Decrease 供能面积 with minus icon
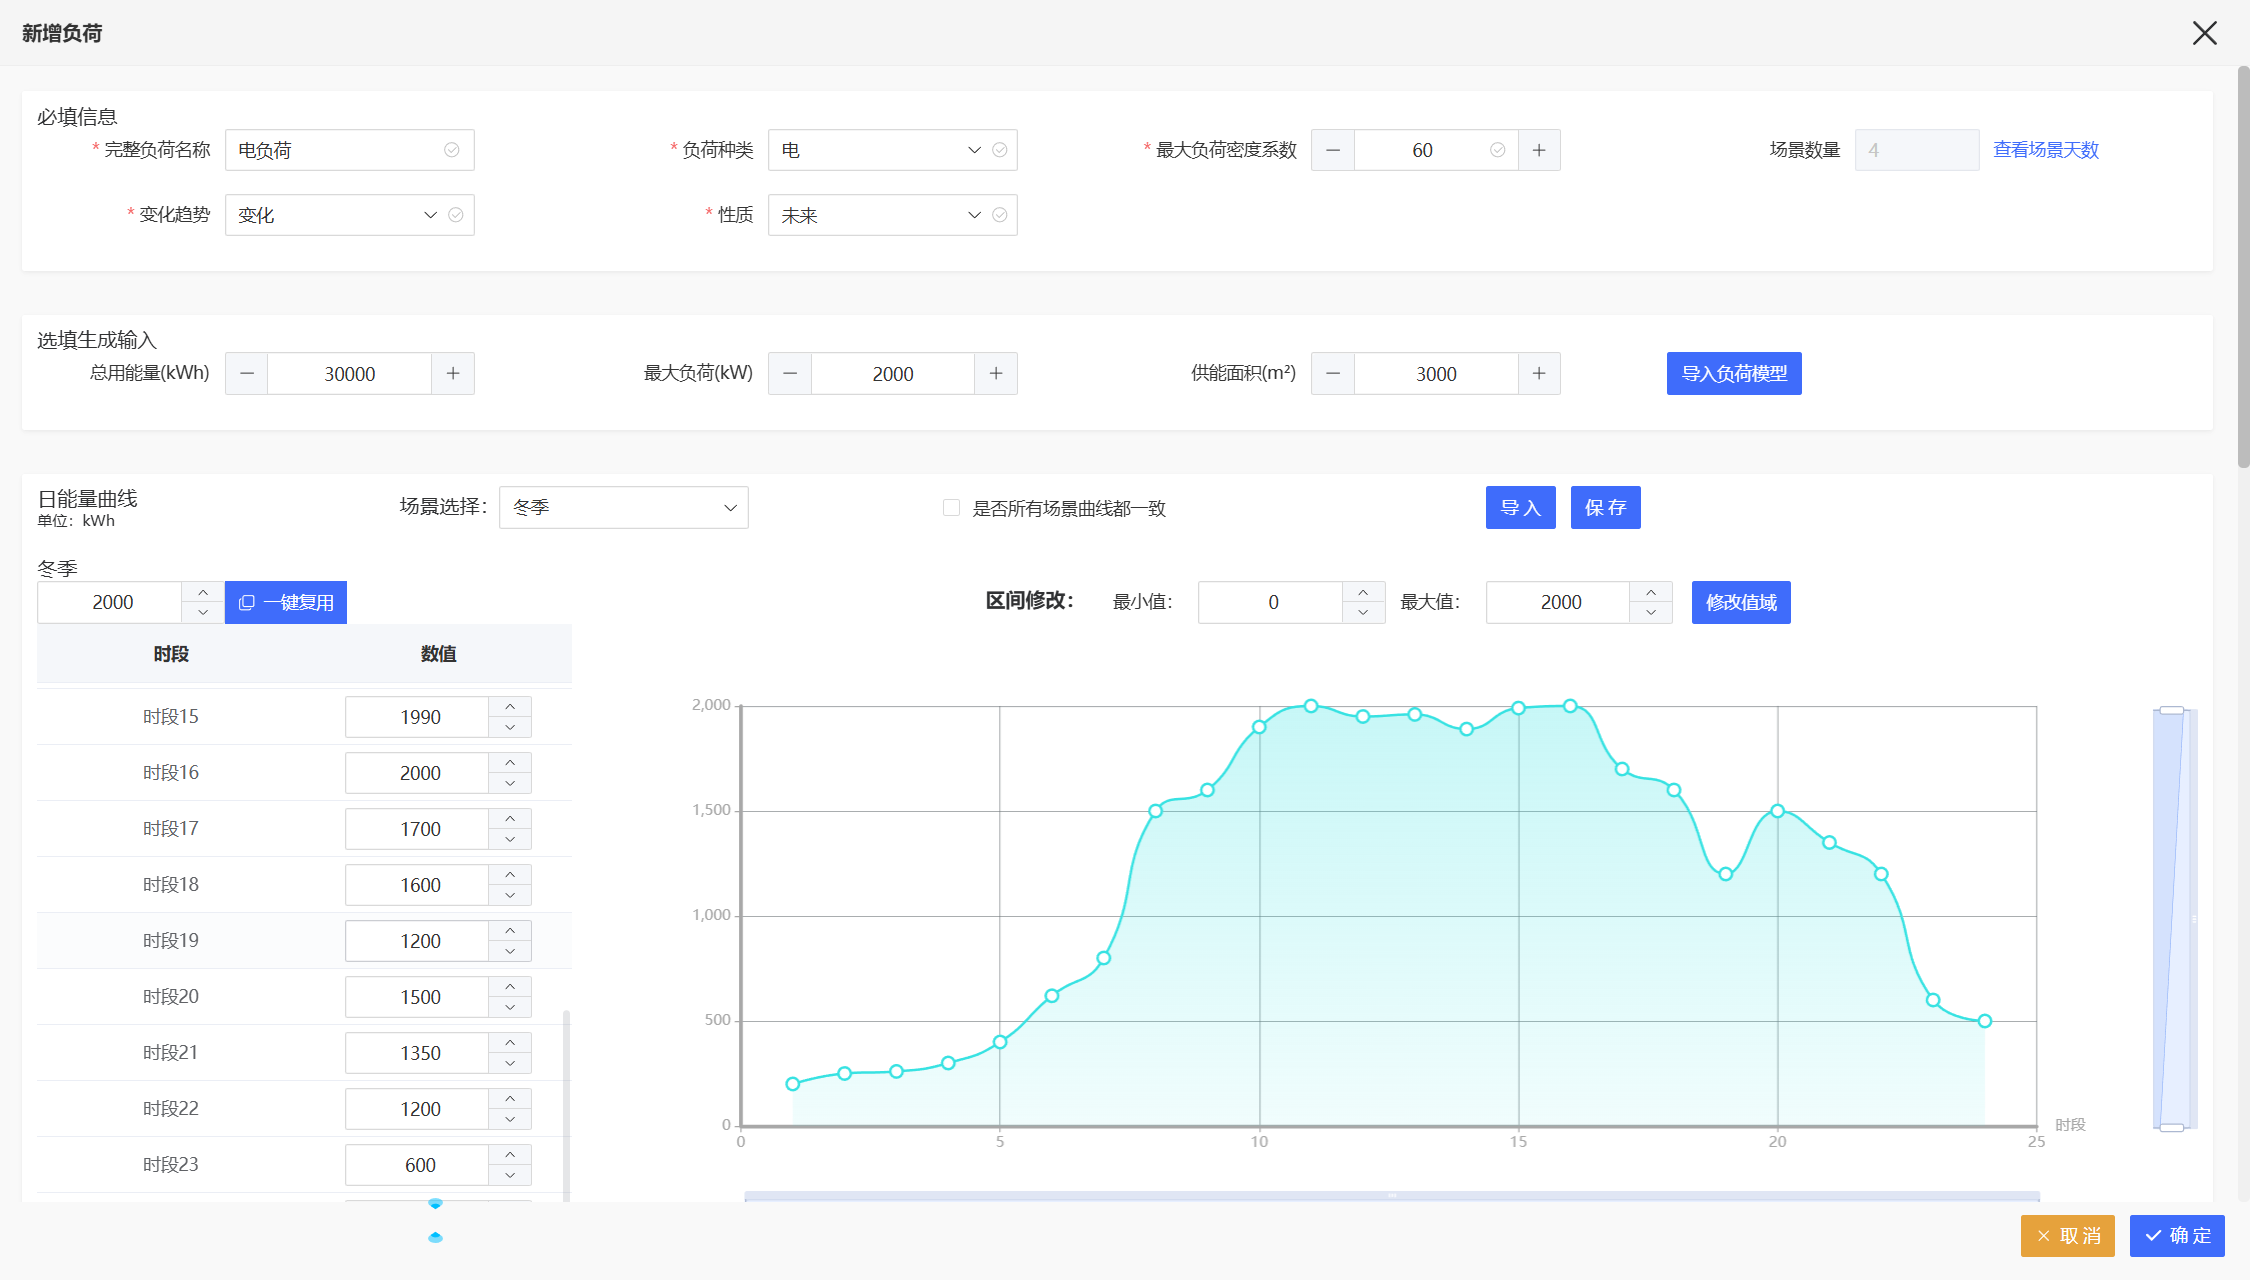2250x1280 pixels. pyautogui.click(x=1333, y=374)
